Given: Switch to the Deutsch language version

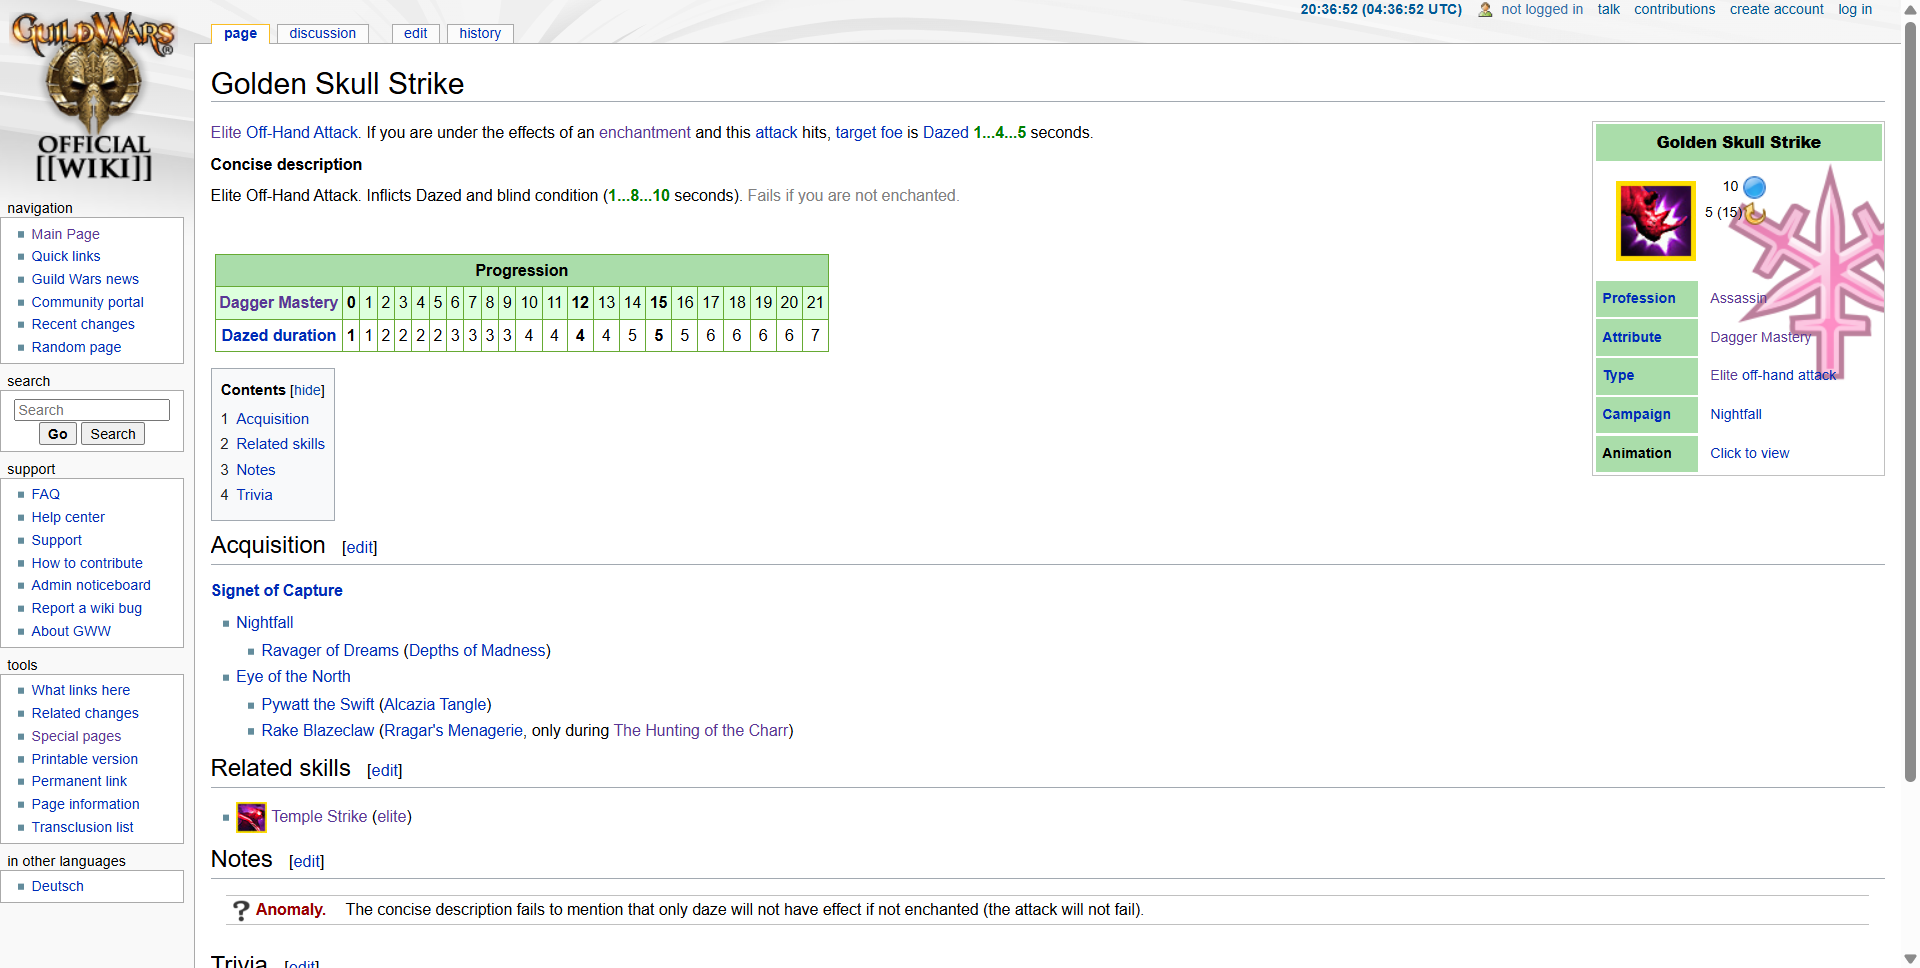Looking at the screenshot, I should coord(57,886).
